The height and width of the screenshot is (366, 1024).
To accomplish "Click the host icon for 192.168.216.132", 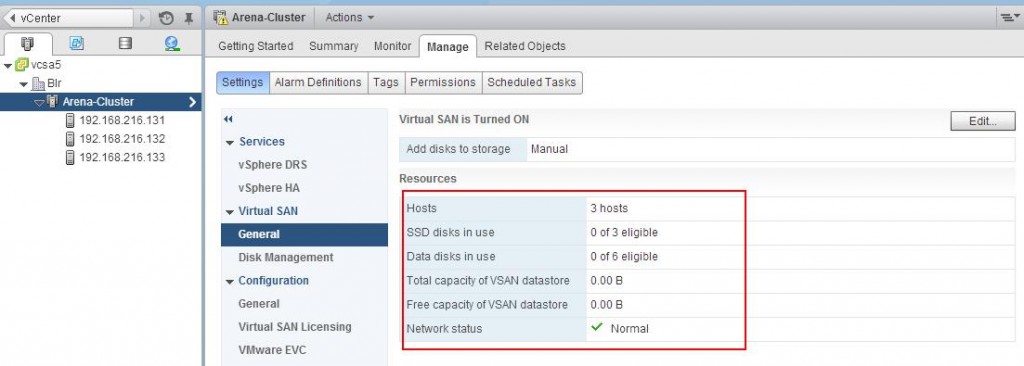I will 70,139.
